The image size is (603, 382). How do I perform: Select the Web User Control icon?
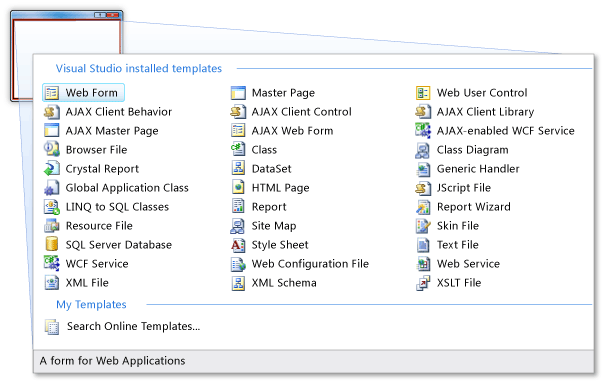point(423,93)
